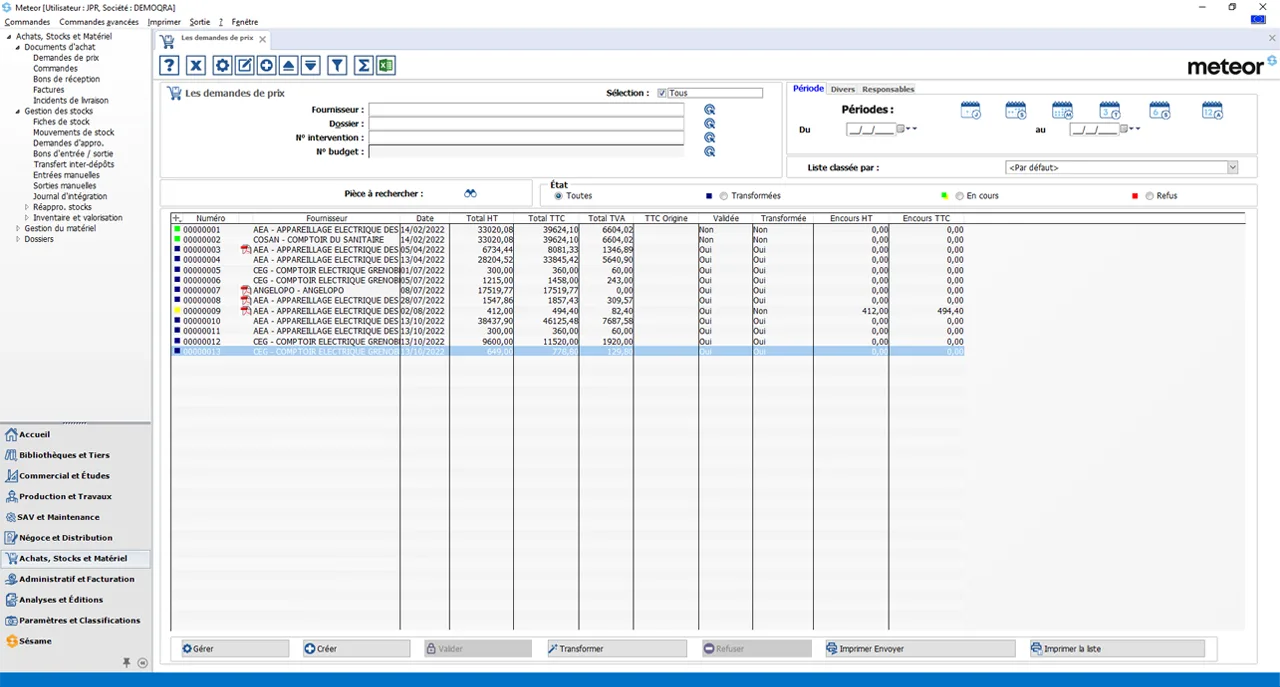Click the lookup icon beside Fournisseur field
Screen dimensions: 1280x687
[709, 110]
